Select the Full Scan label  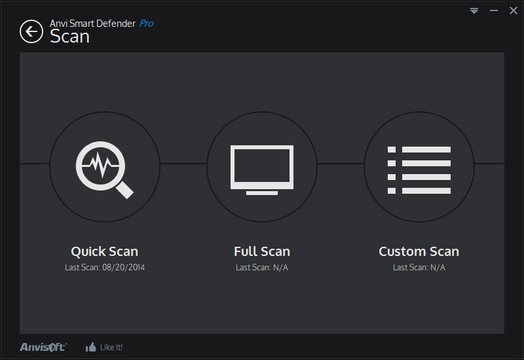tap(262, 251)
